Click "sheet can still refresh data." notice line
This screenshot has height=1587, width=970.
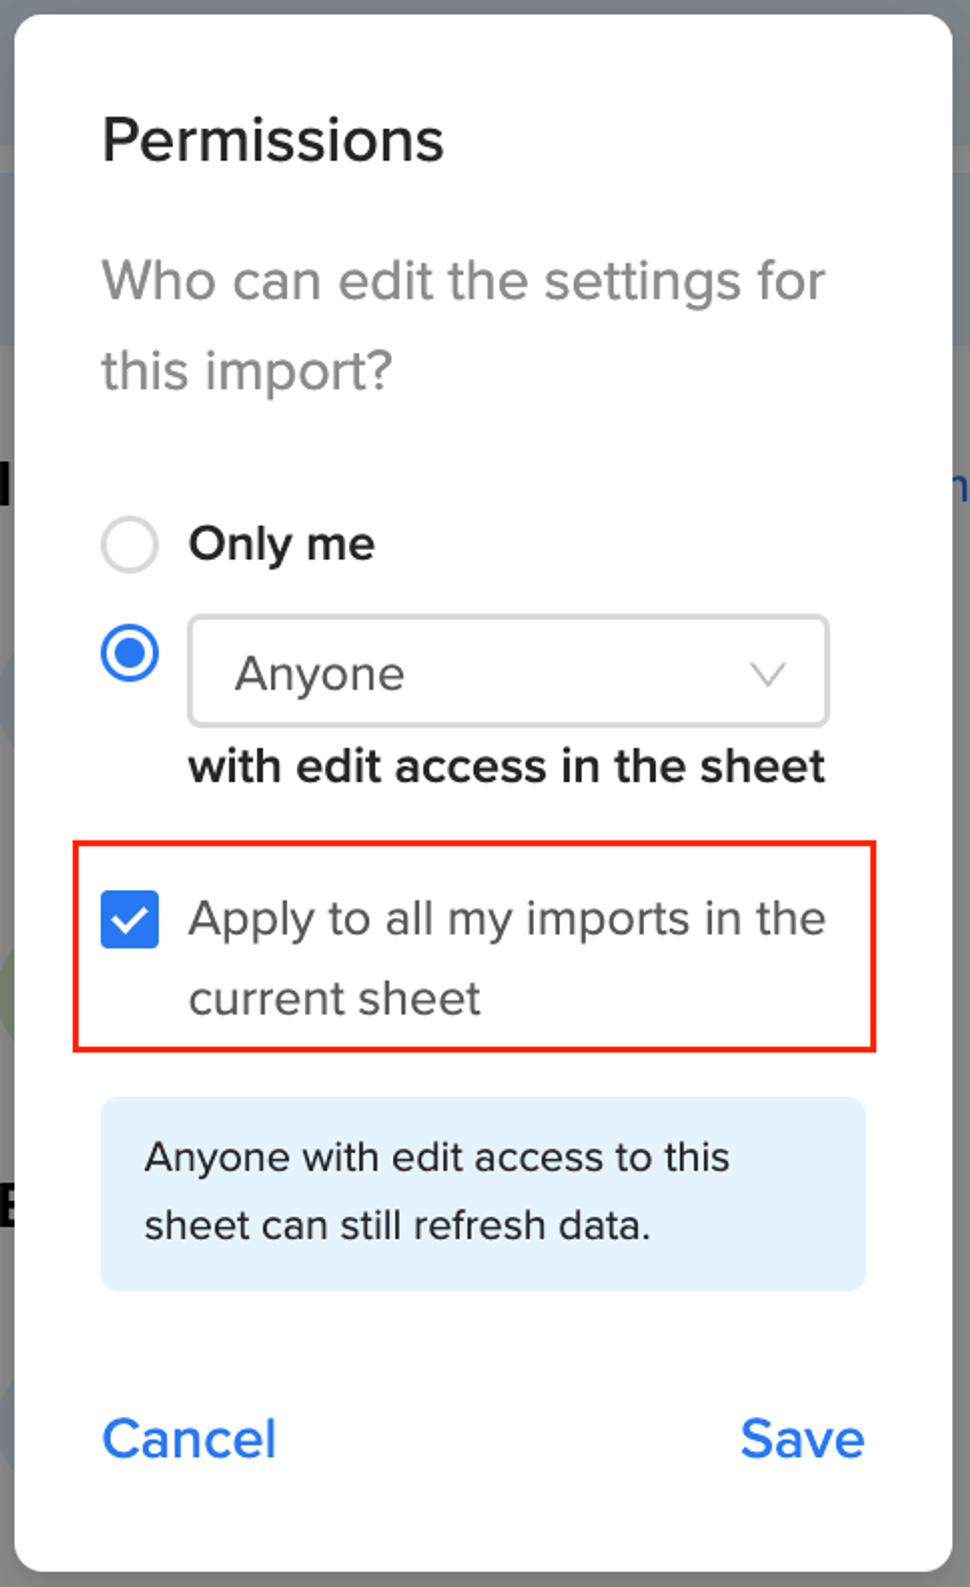click(x=398, y=1226)
